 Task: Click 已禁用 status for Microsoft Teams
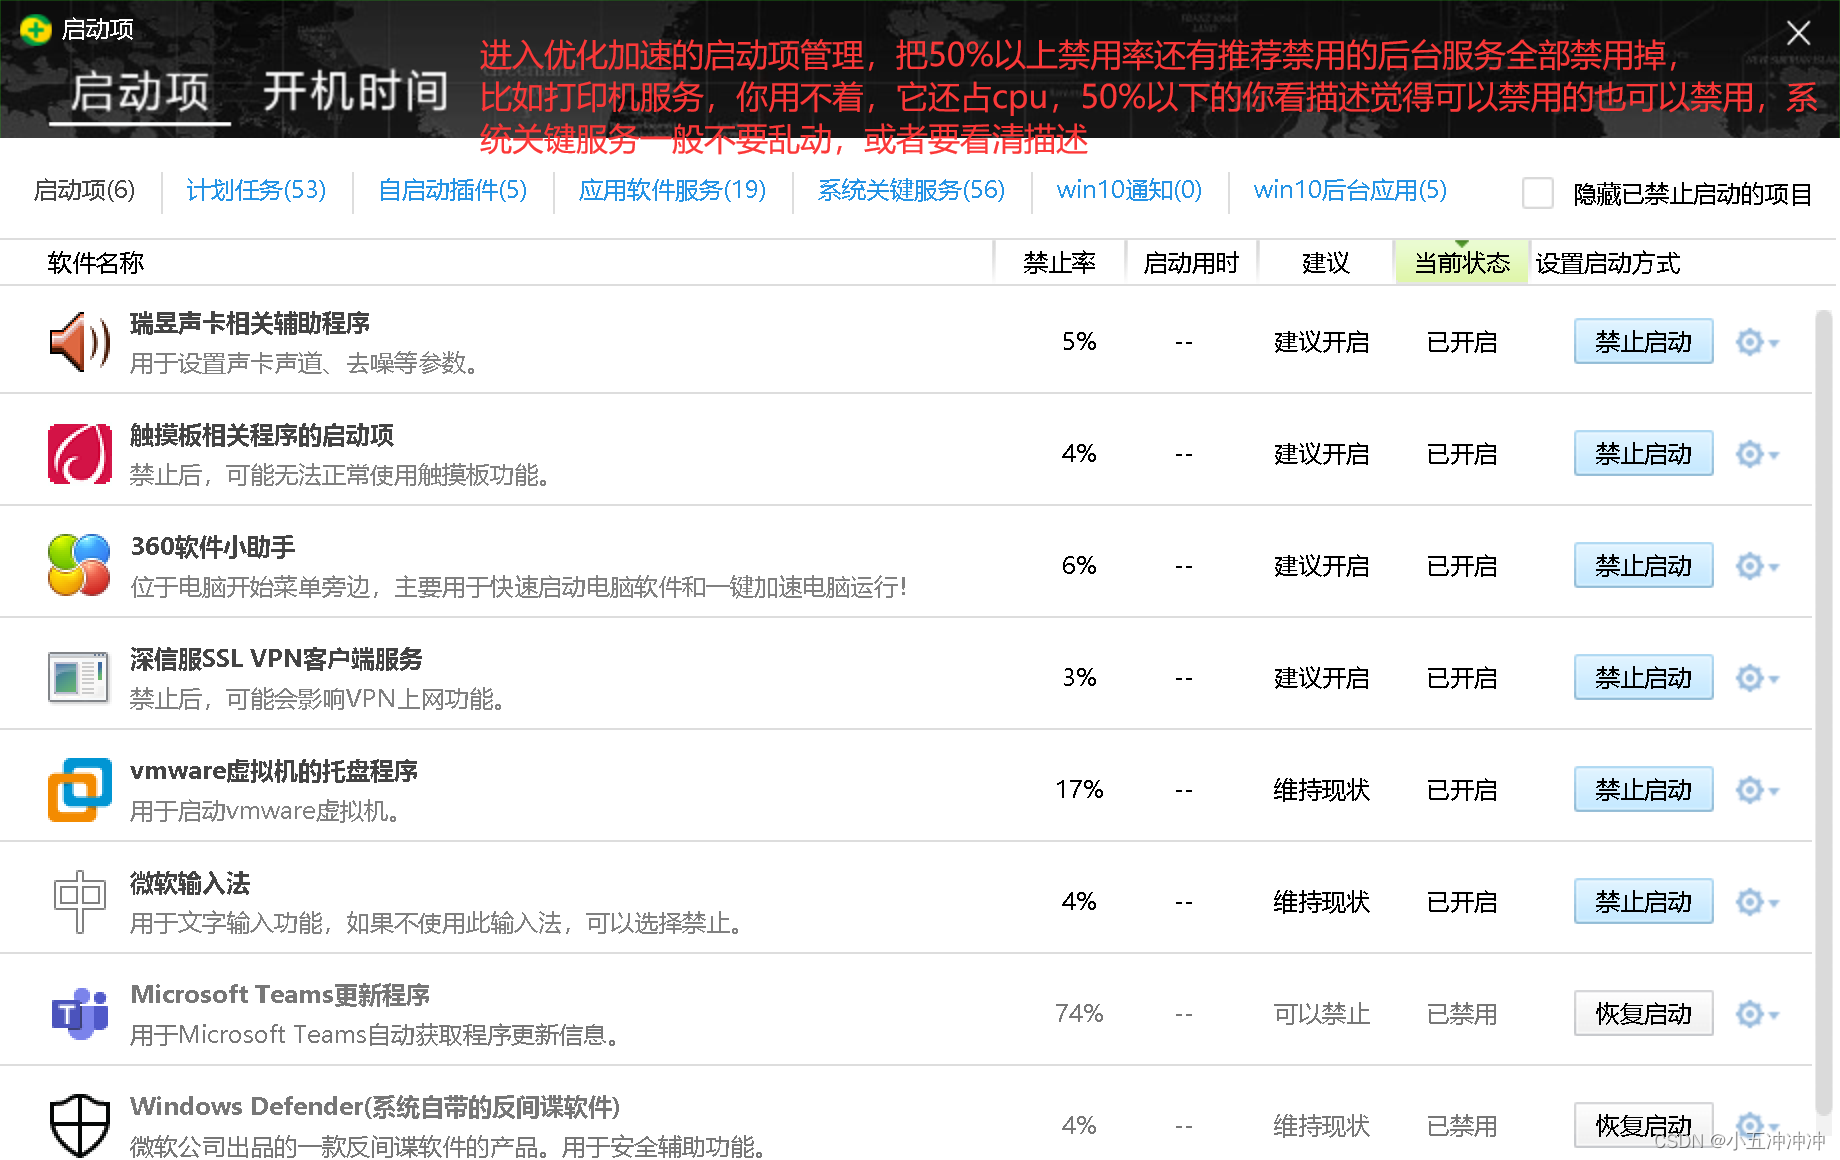click(x=1461, y=1014)
